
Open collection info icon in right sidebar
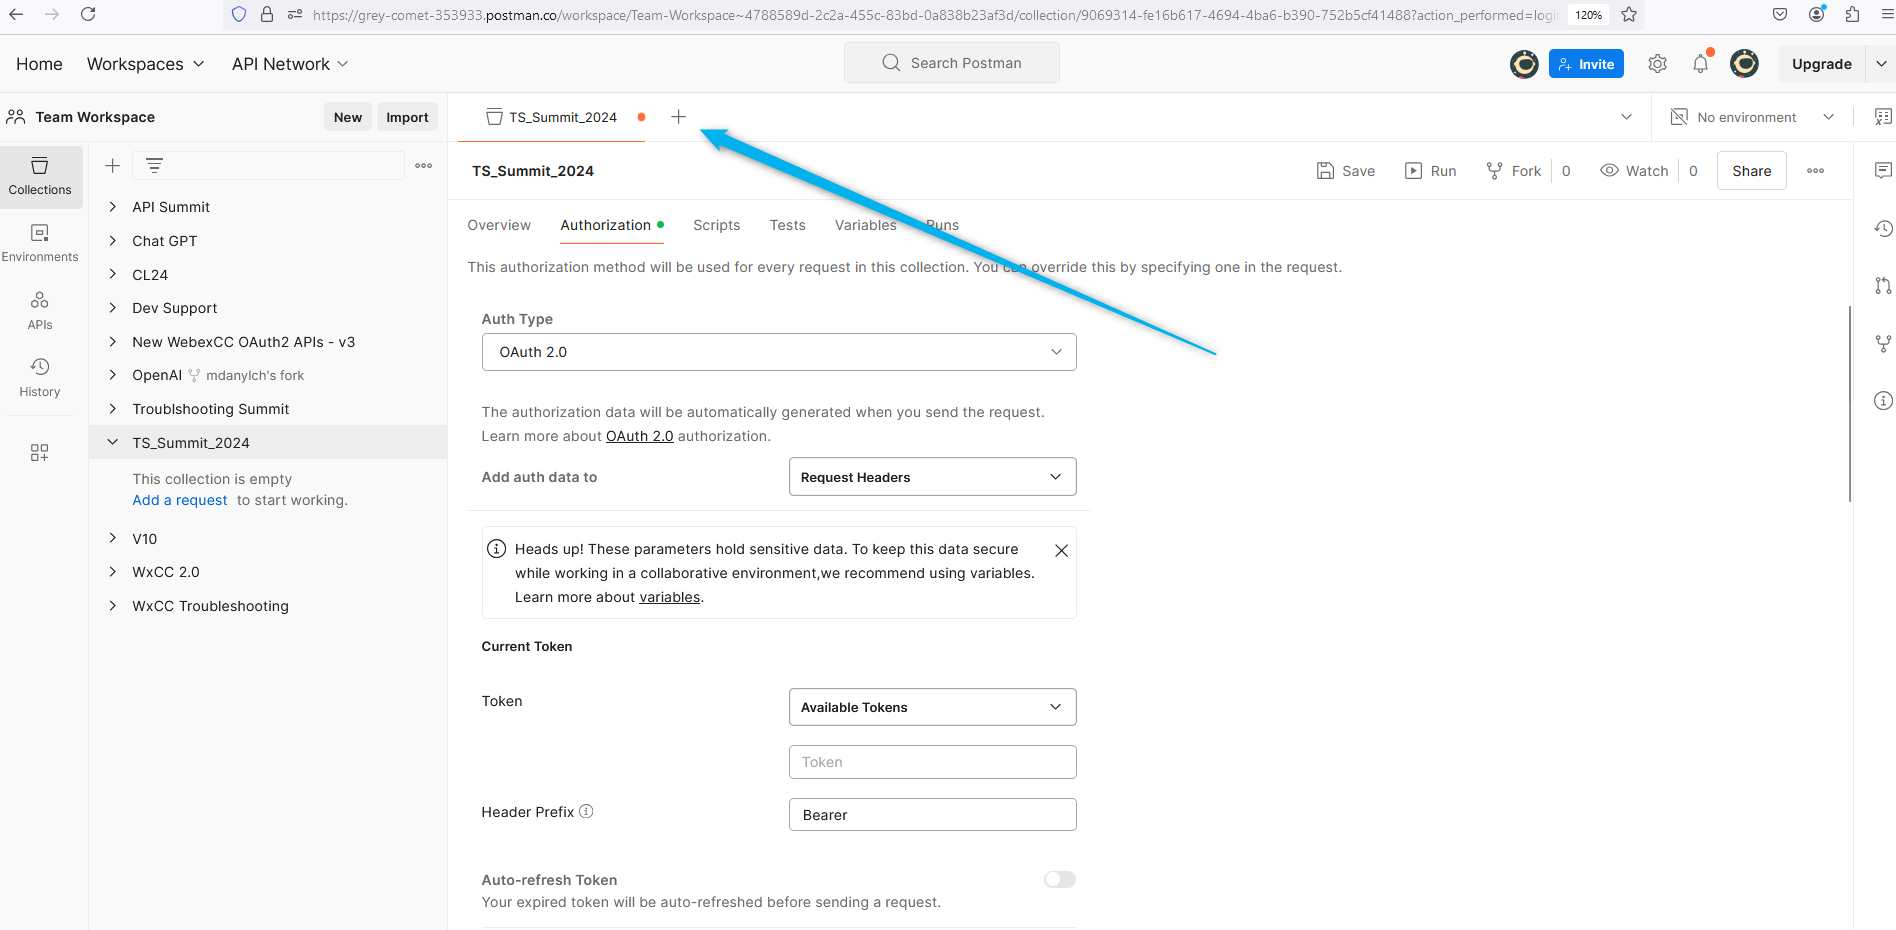click(1883, 401)
